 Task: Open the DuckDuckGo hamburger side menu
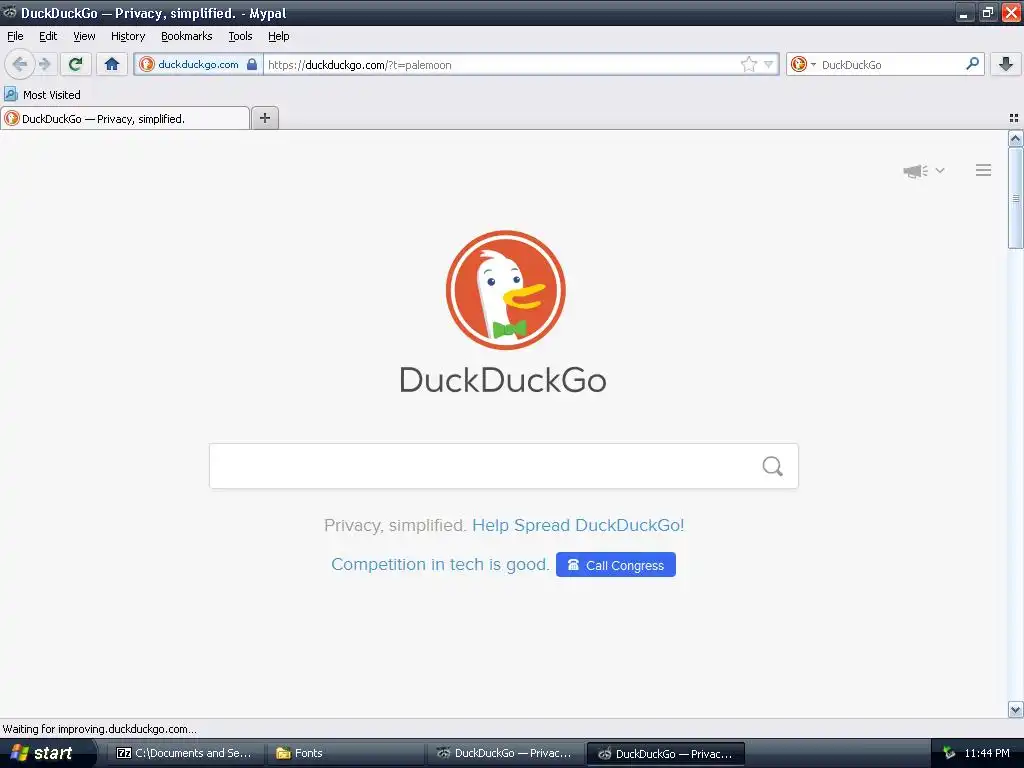[x=984, y=170]
